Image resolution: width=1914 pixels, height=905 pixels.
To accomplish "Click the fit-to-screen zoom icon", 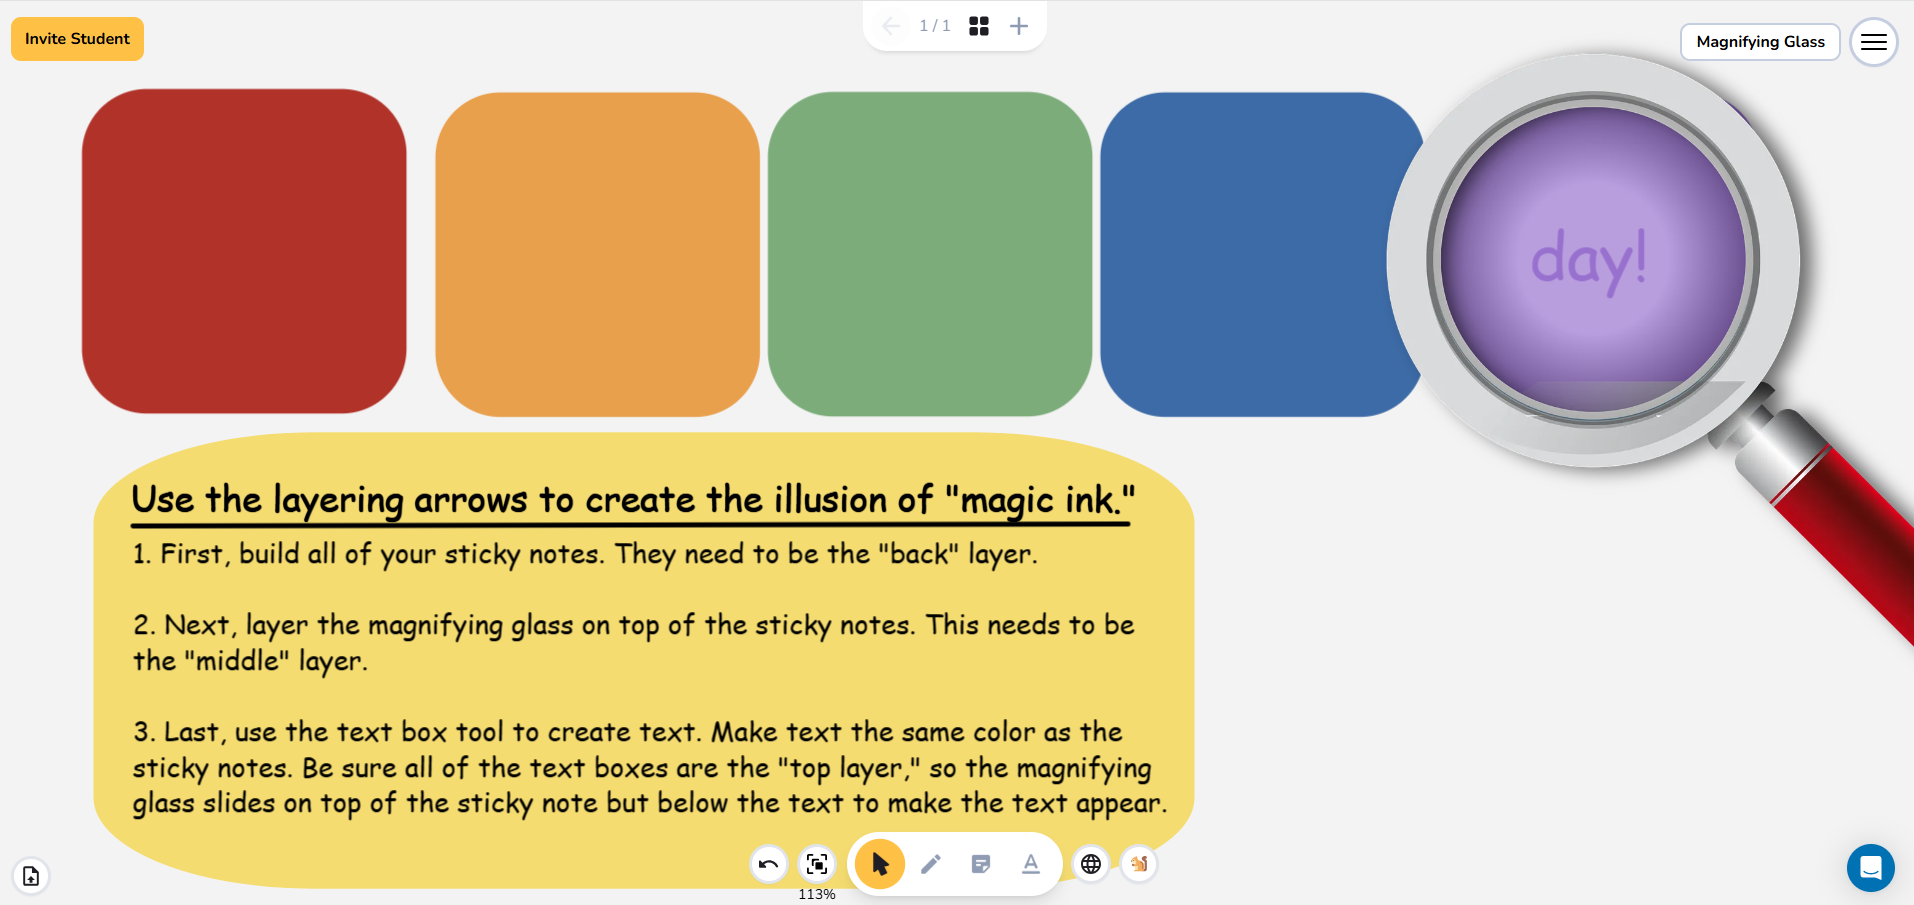I will (x=817, y=864).
